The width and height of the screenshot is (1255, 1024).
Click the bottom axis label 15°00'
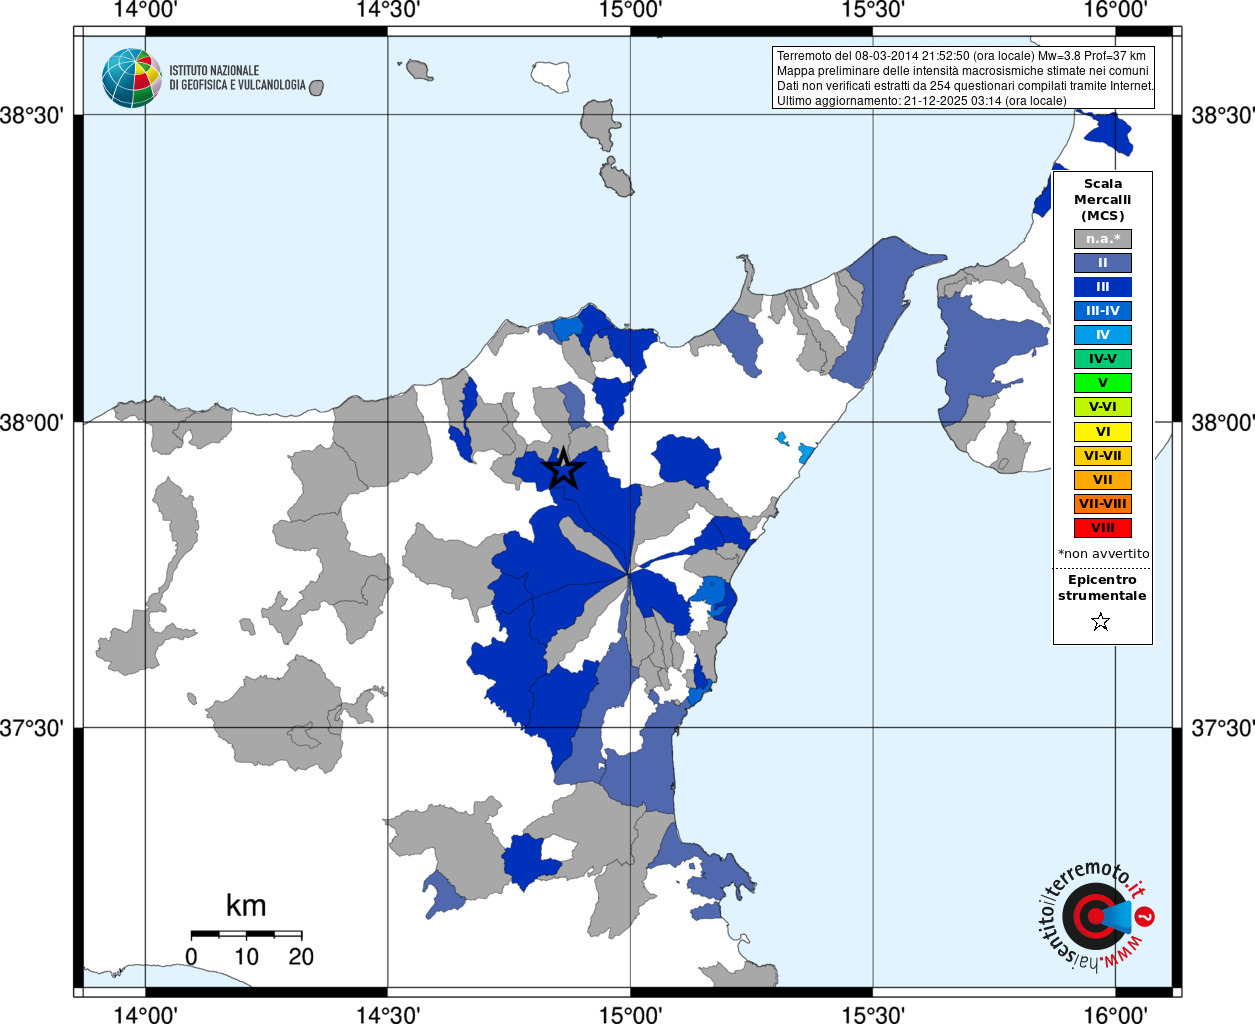(630, 1014)
